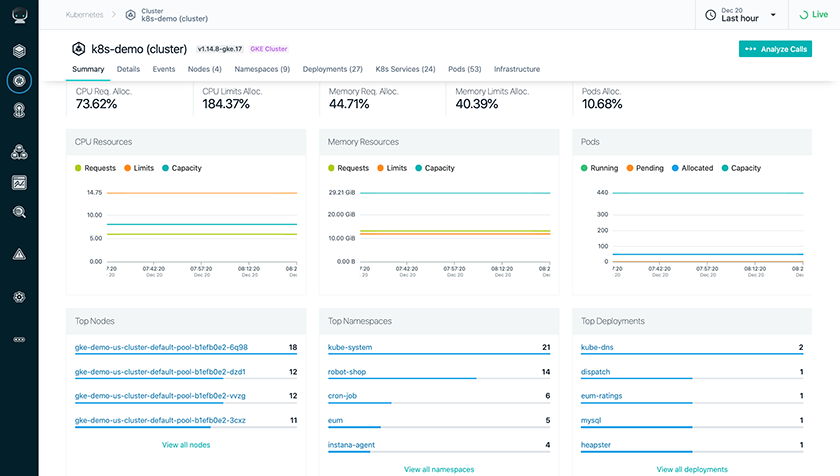Screen dimensions: 840x476
Task: Open the magnifier analytics sidebar icon
Action: 19,213
